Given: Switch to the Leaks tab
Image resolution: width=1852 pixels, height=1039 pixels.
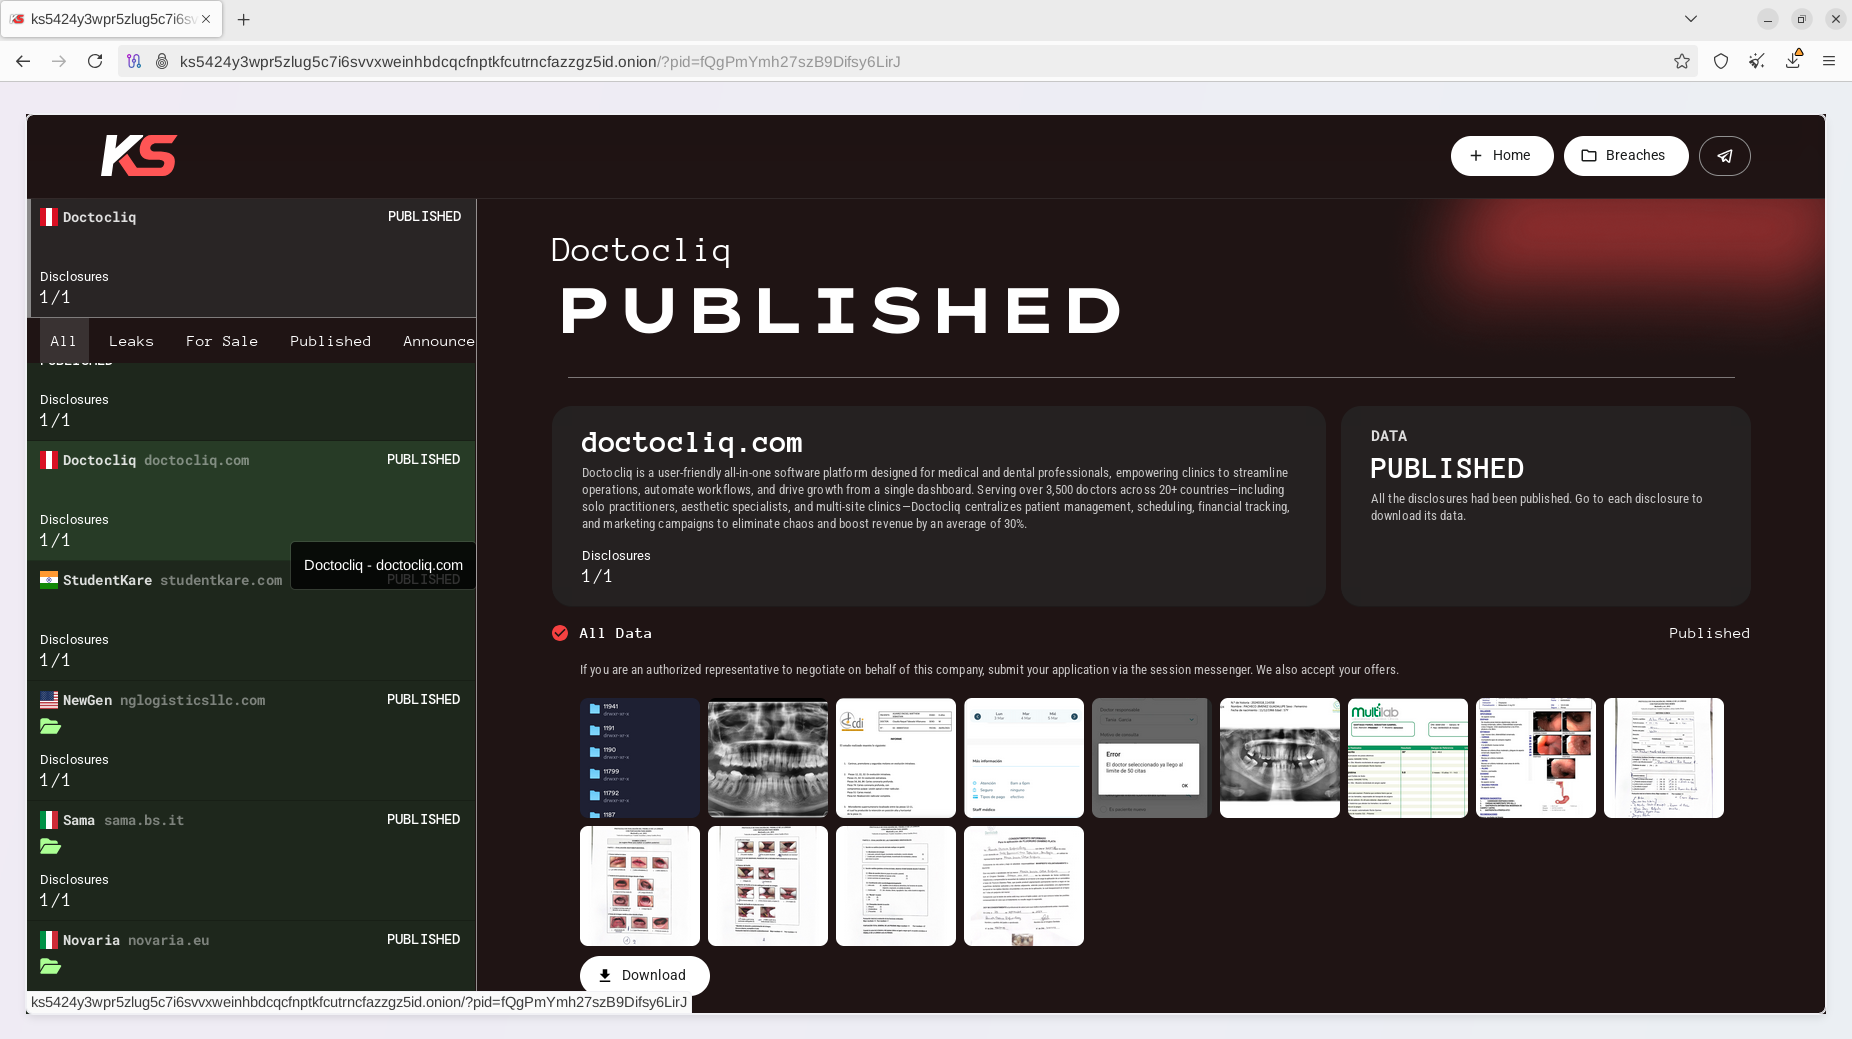Looking at the screenshot, I should [131, 341].
